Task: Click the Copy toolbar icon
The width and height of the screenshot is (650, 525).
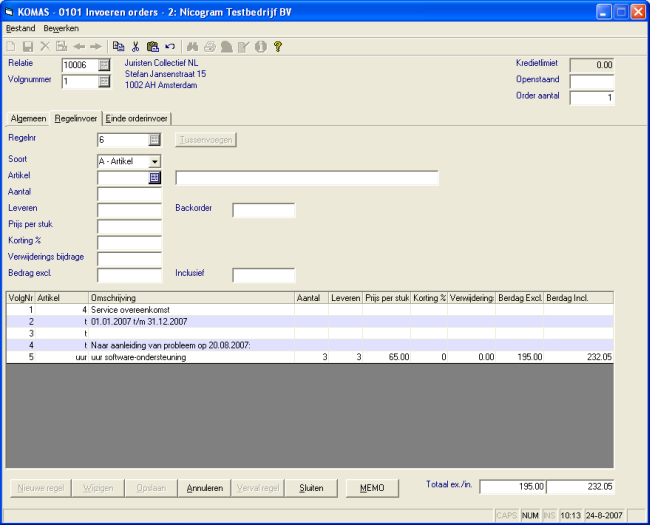Action: click(119, 46)
